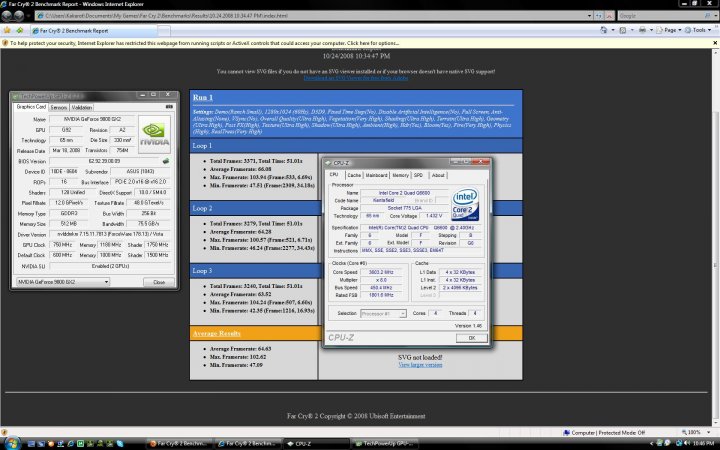The width and height of the screenshot is (720, 450).
Task: Click the GPU-Z Name field GeForce 9800 GX2
Action: tap(91, 119)
